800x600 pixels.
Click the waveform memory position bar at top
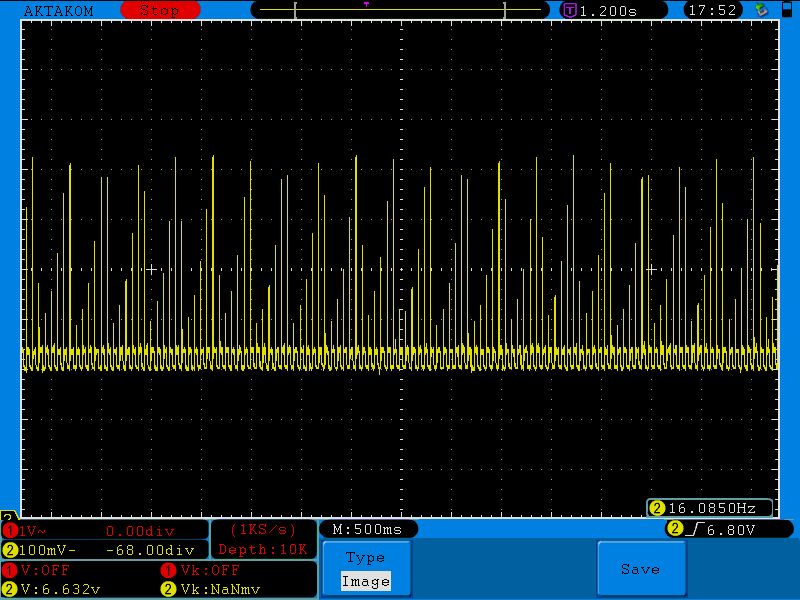pyautogui.click(x=400, y=10)
